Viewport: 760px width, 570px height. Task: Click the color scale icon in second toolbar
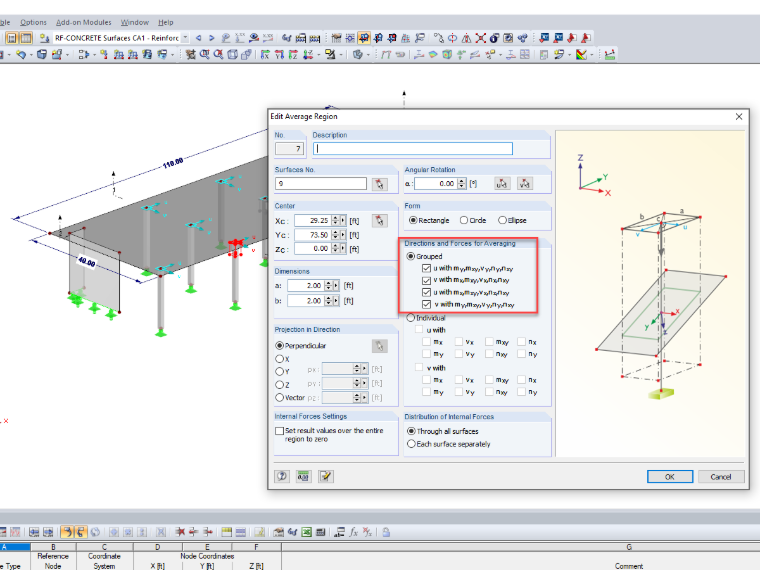click(582, 55)
